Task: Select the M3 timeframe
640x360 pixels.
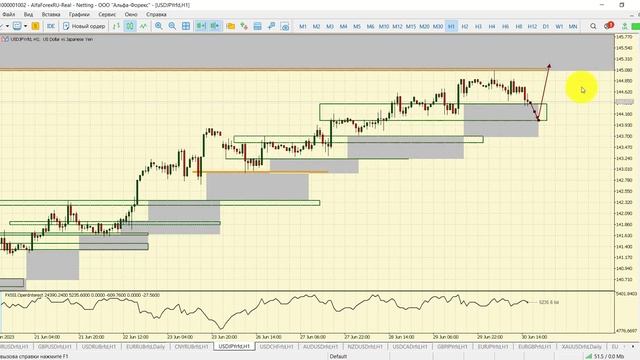Action: pos(330,26)
